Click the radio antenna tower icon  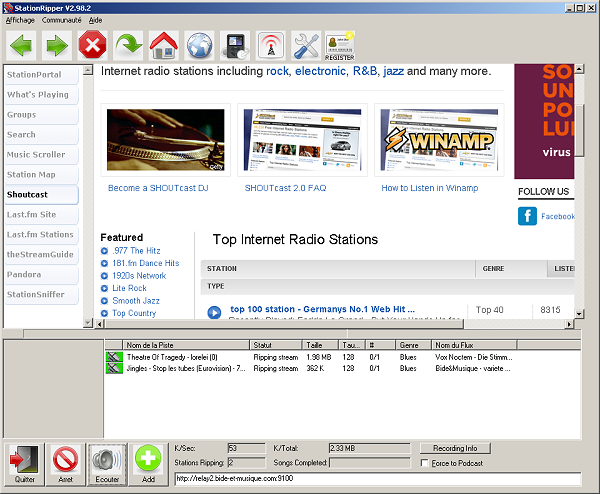coord(271,46)
